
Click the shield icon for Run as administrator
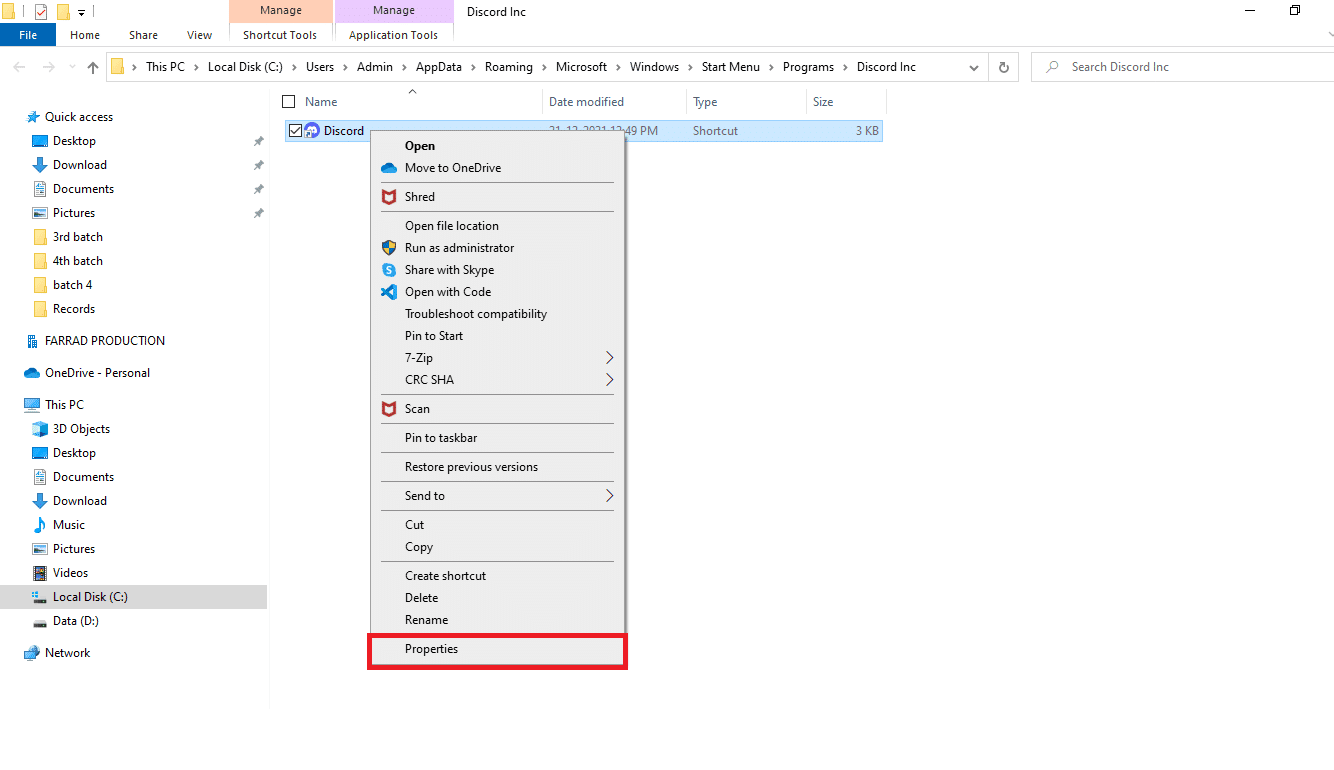[x=389, y=248]
